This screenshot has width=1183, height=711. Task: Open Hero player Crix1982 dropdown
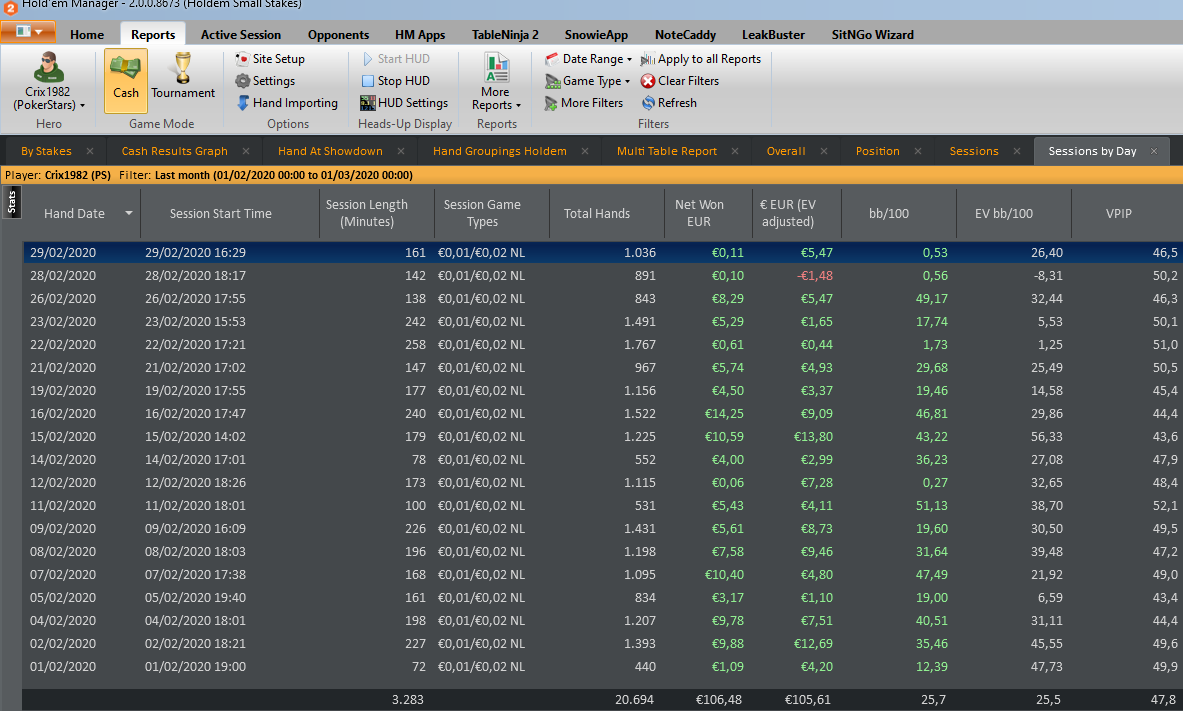click(x=49, y=98)
